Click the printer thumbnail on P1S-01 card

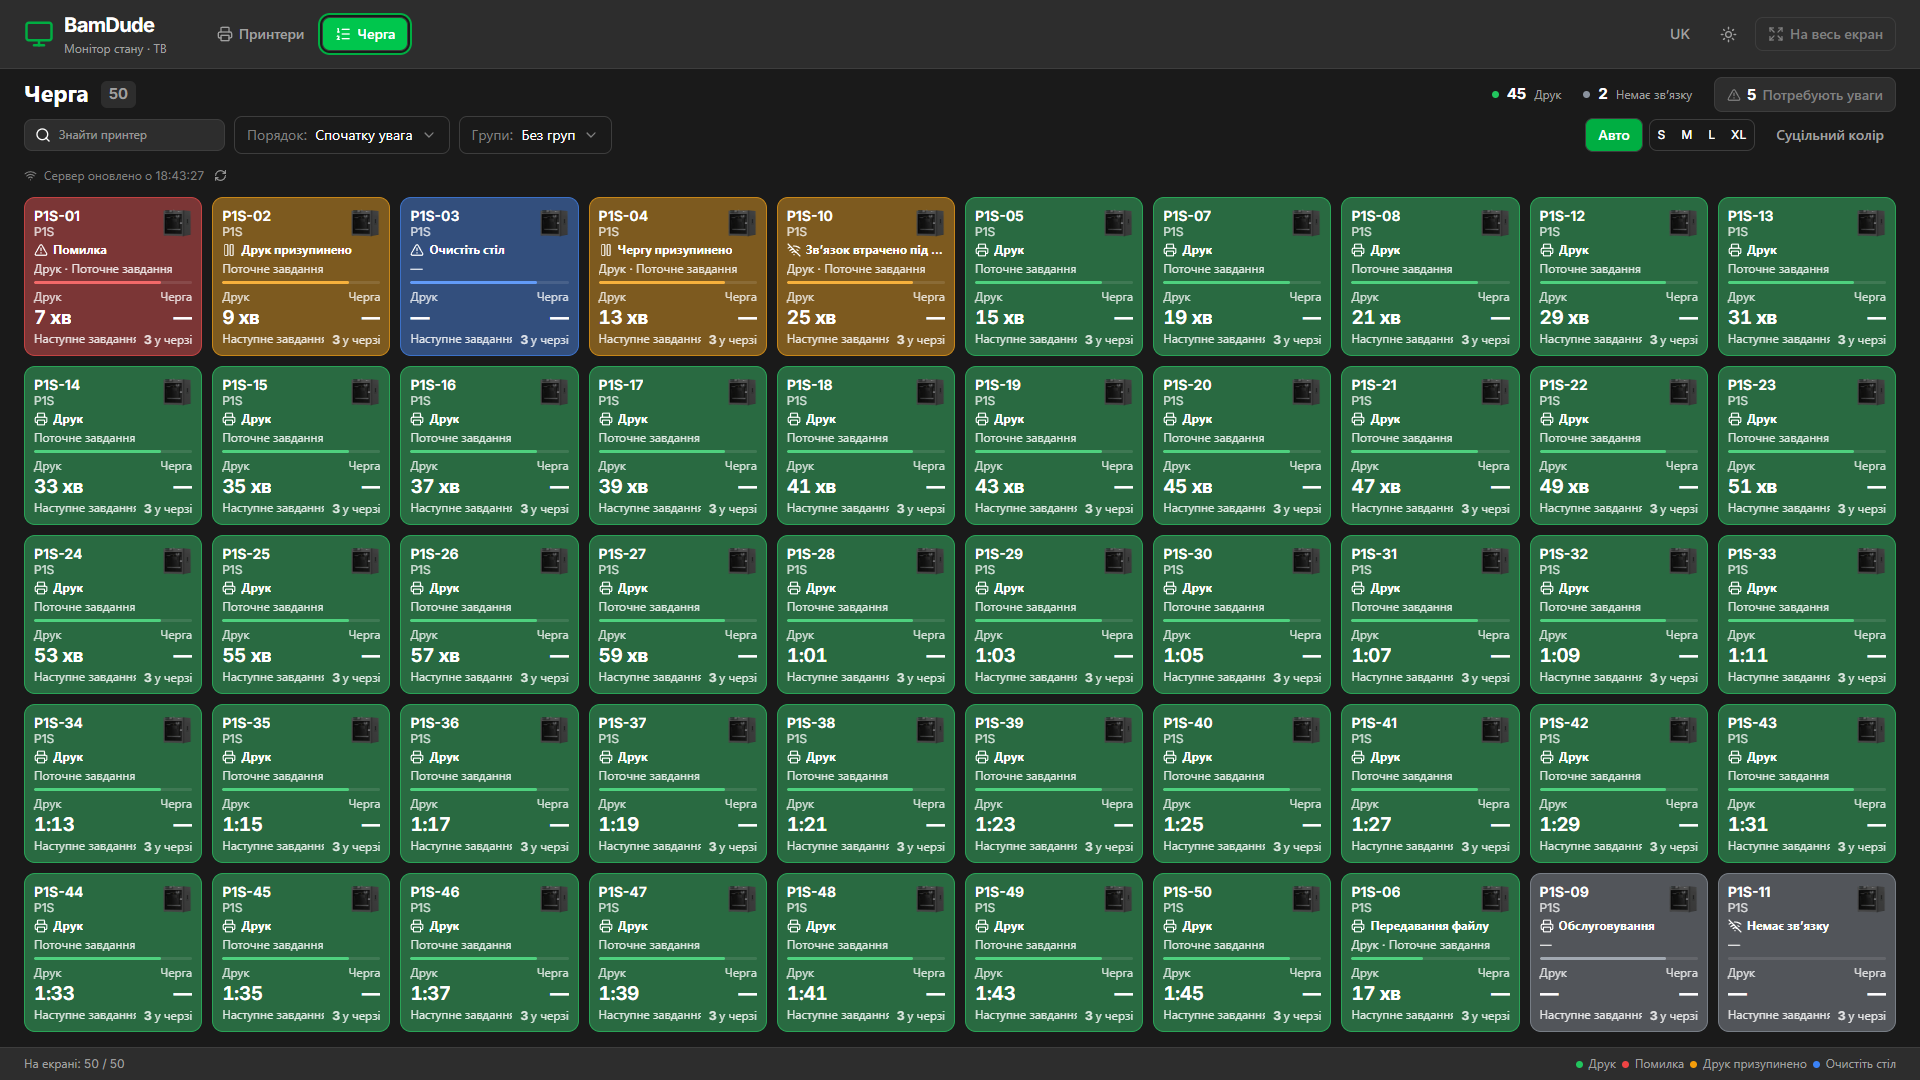pos(177,222)
